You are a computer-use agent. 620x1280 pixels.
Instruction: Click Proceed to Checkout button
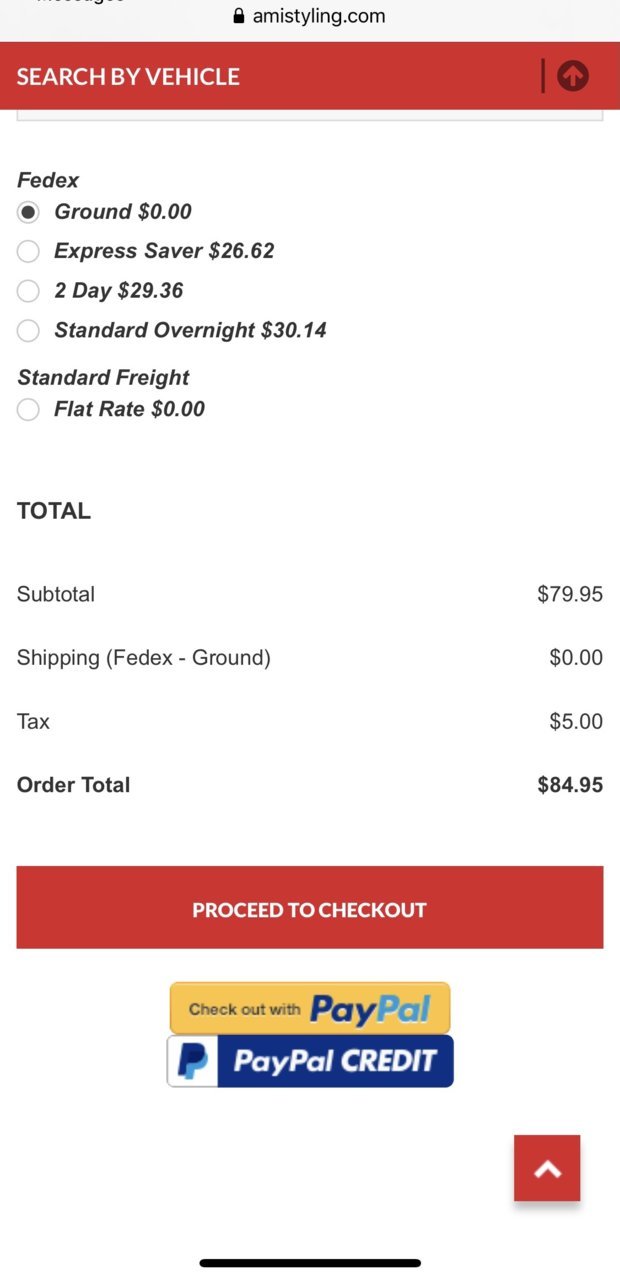click(310, 908)
